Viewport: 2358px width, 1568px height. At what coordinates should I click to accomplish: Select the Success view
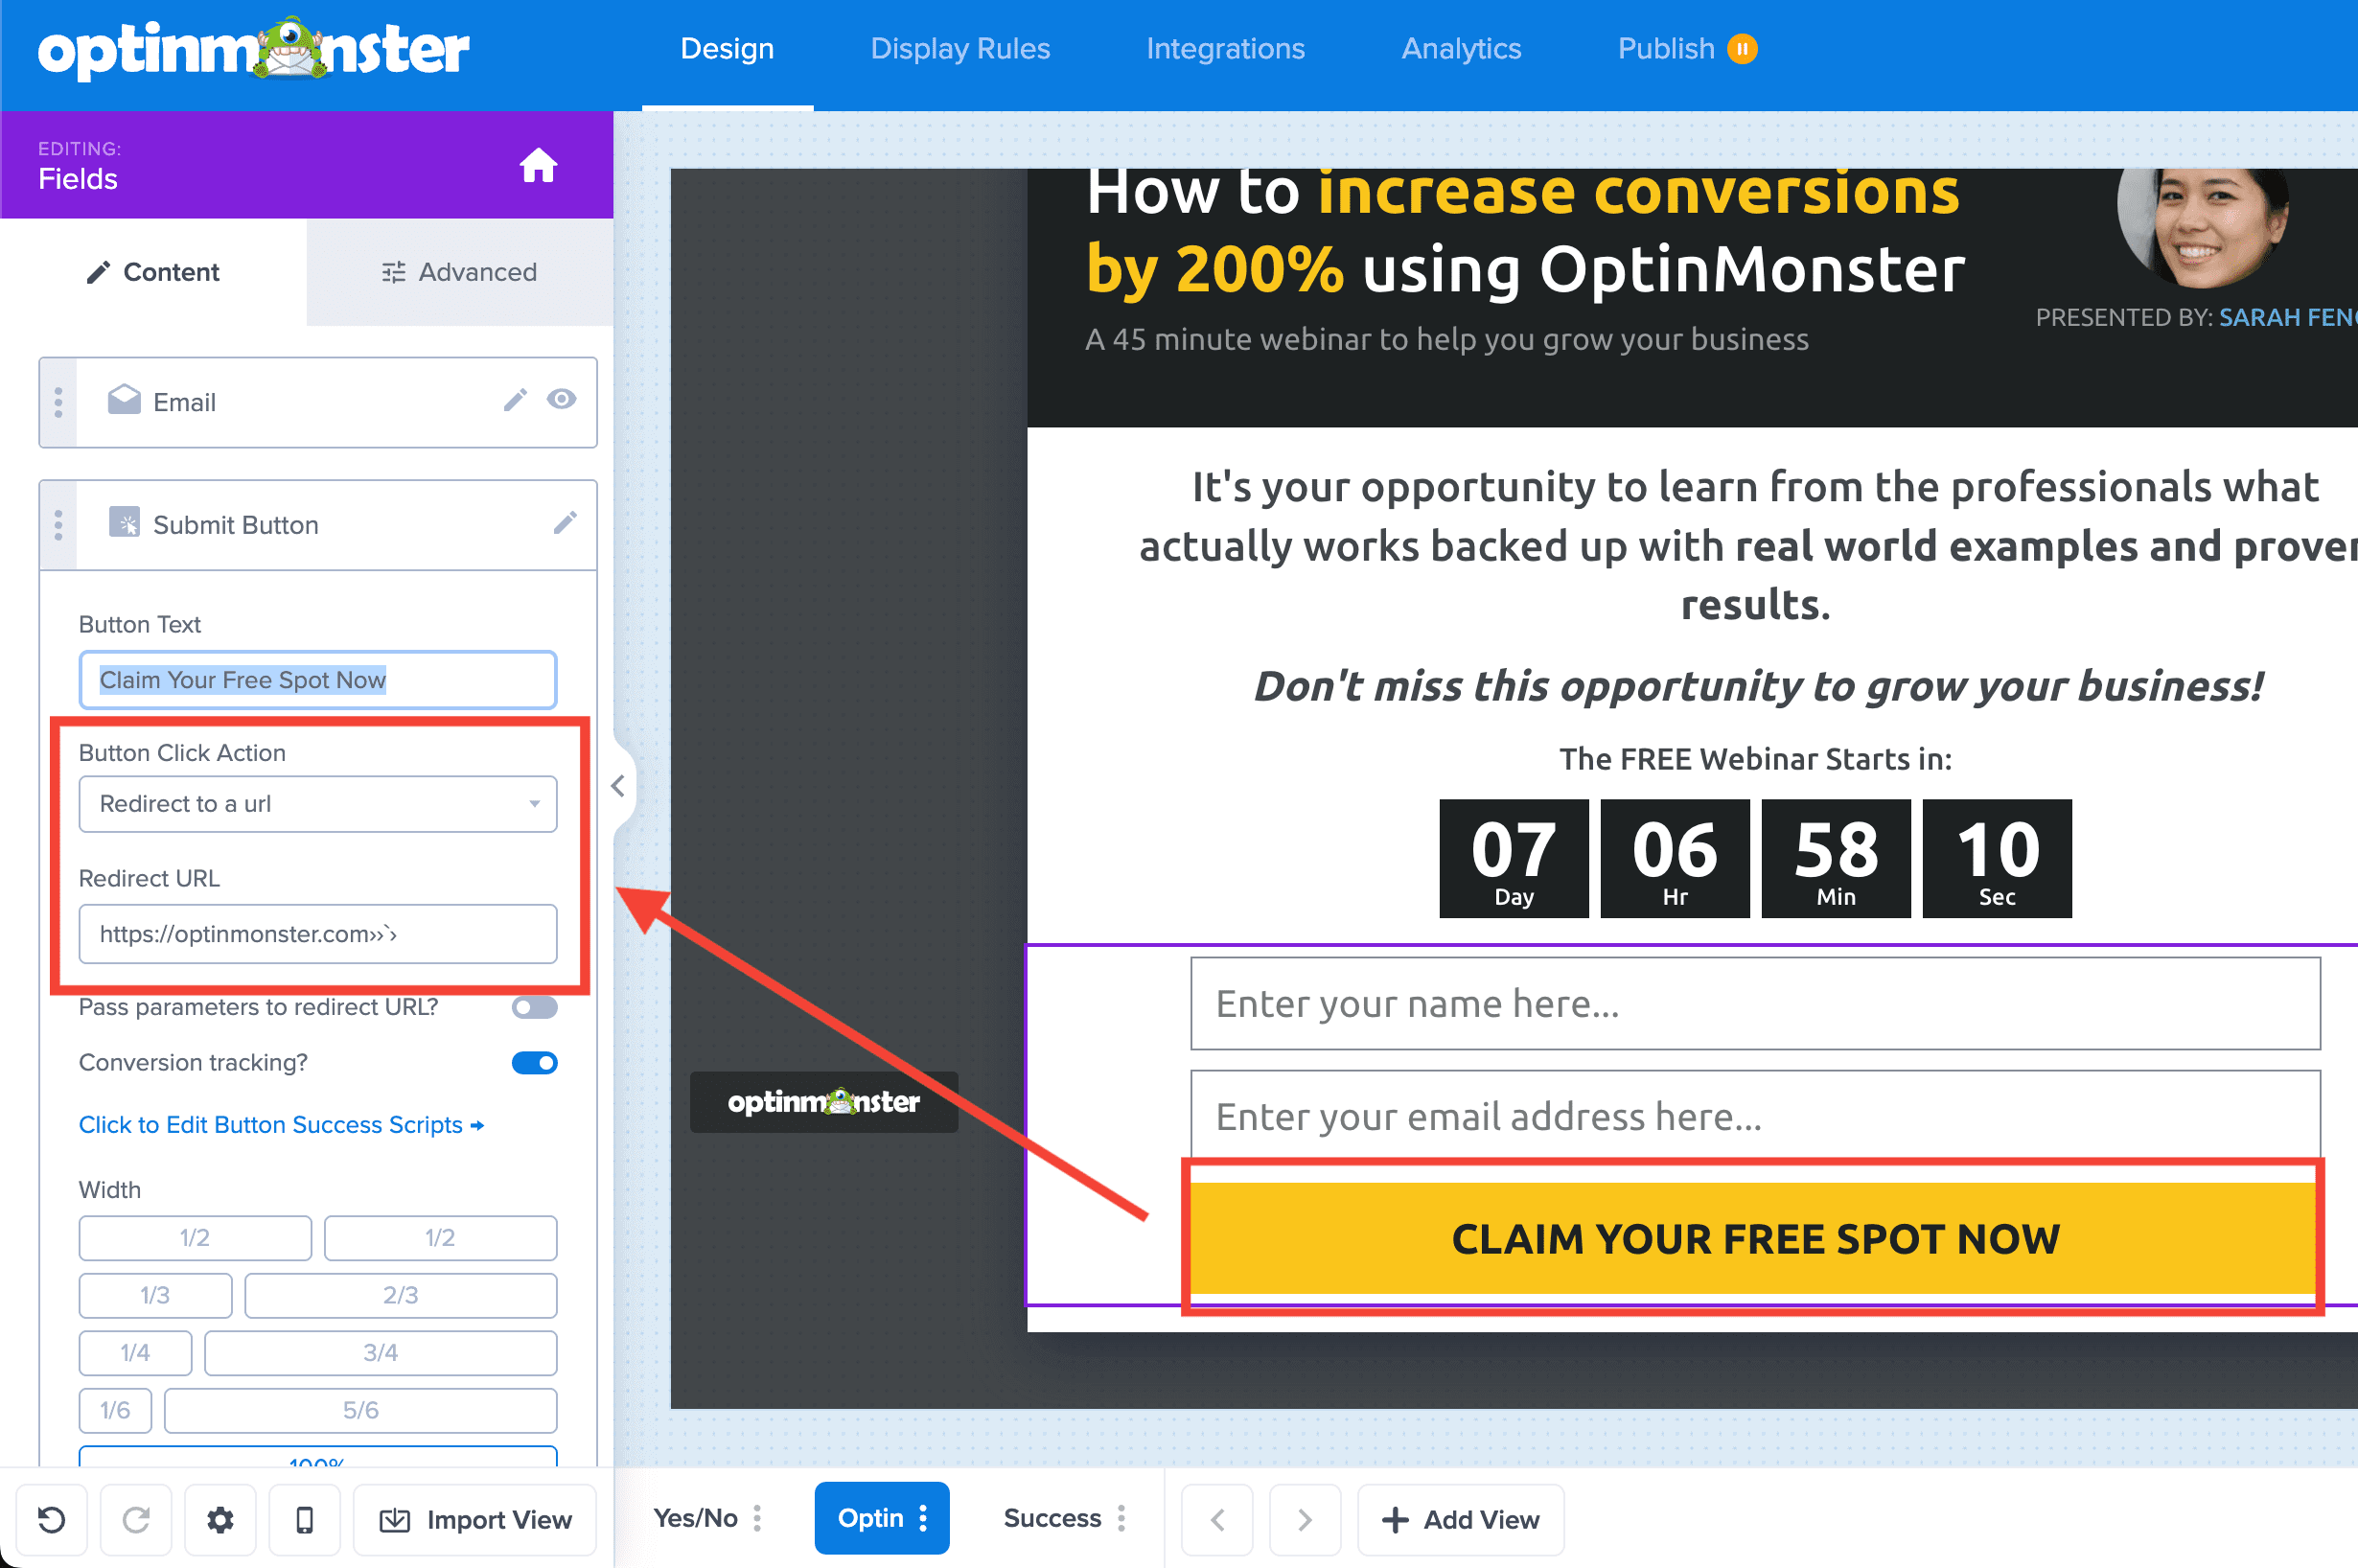(x=1052, y=1518)
